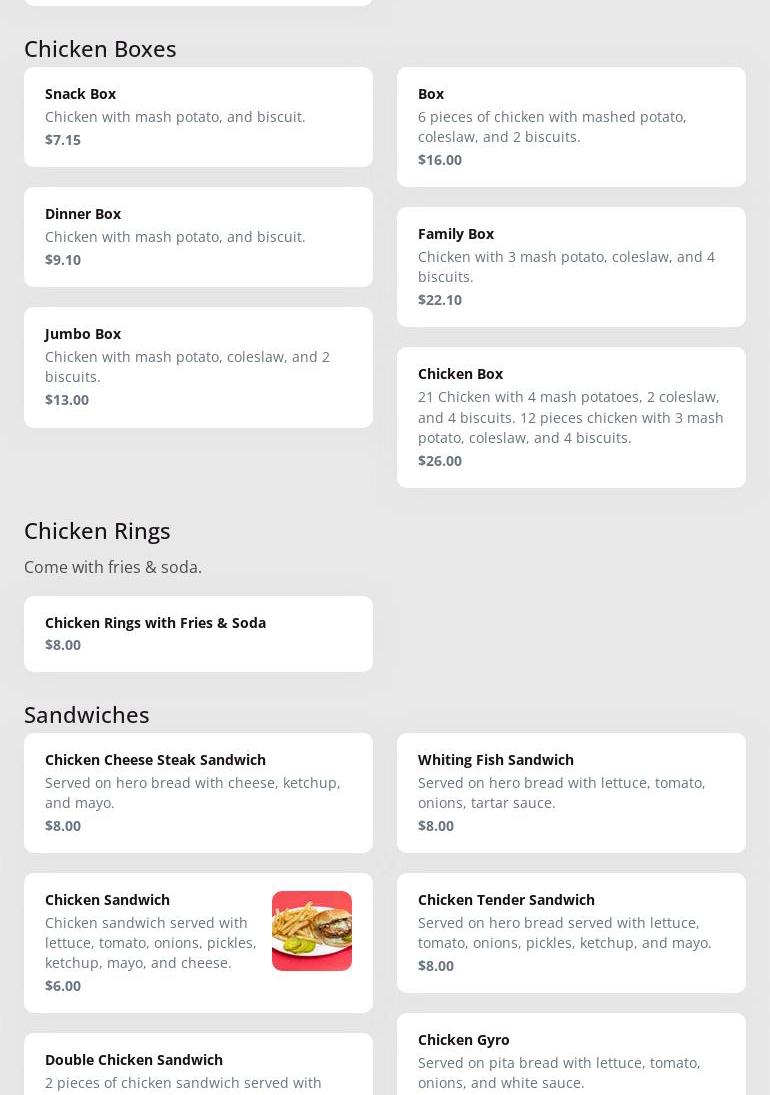770x1095 pixels.
Task: Open the Whiting Fish Sandwich item
Action: [x=571, y=792]
